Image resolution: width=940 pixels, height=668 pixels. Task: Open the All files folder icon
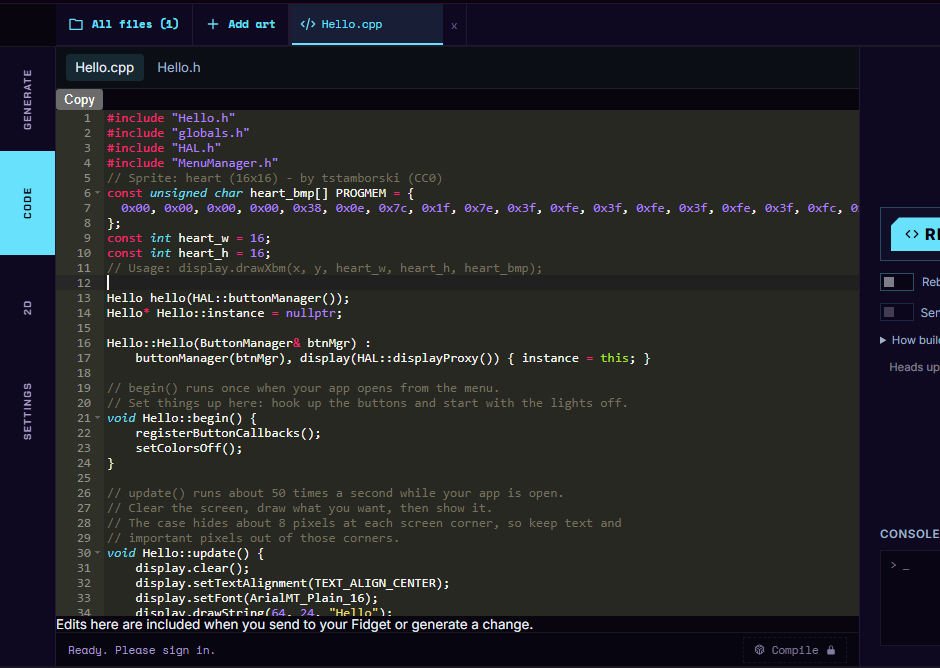click(x=76, y=25)
